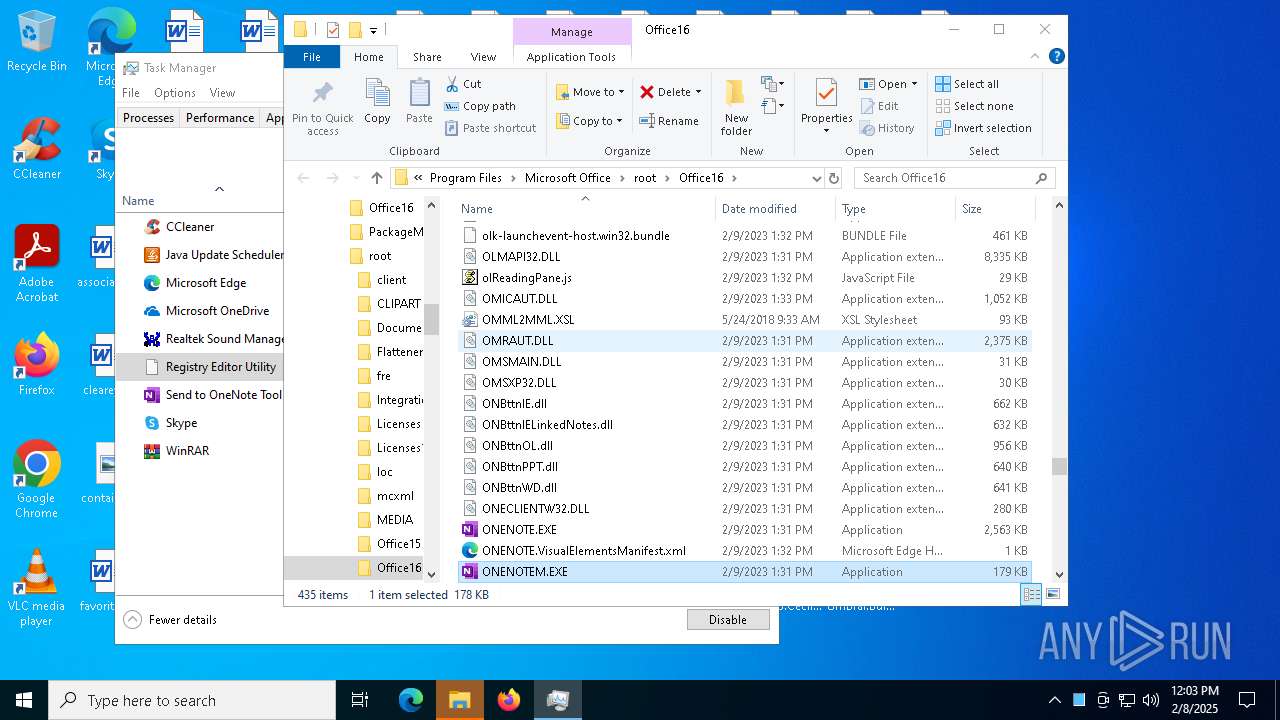Open the Application Tools tab
1280x720 pixels.
pyautogui.click(x=571, y=57)
